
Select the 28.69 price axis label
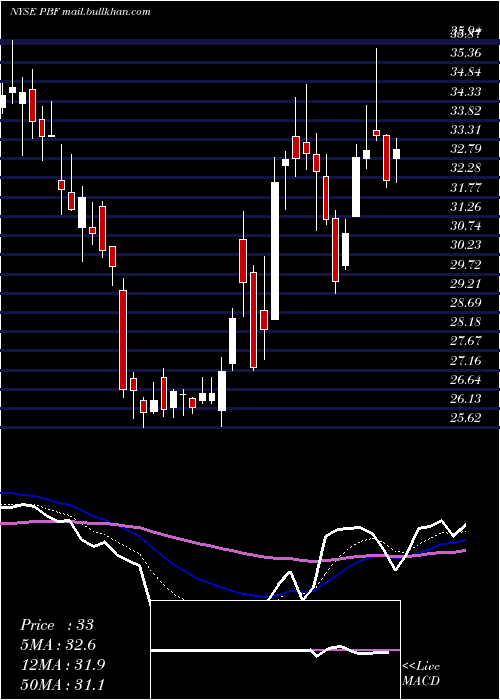click(x=466, y=303)
